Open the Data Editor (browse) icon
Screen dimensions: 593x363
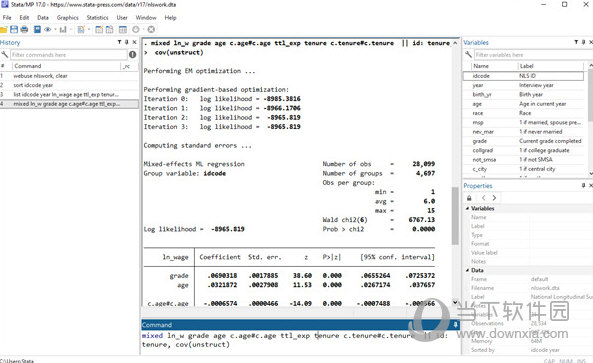click(x=109, y=29)
